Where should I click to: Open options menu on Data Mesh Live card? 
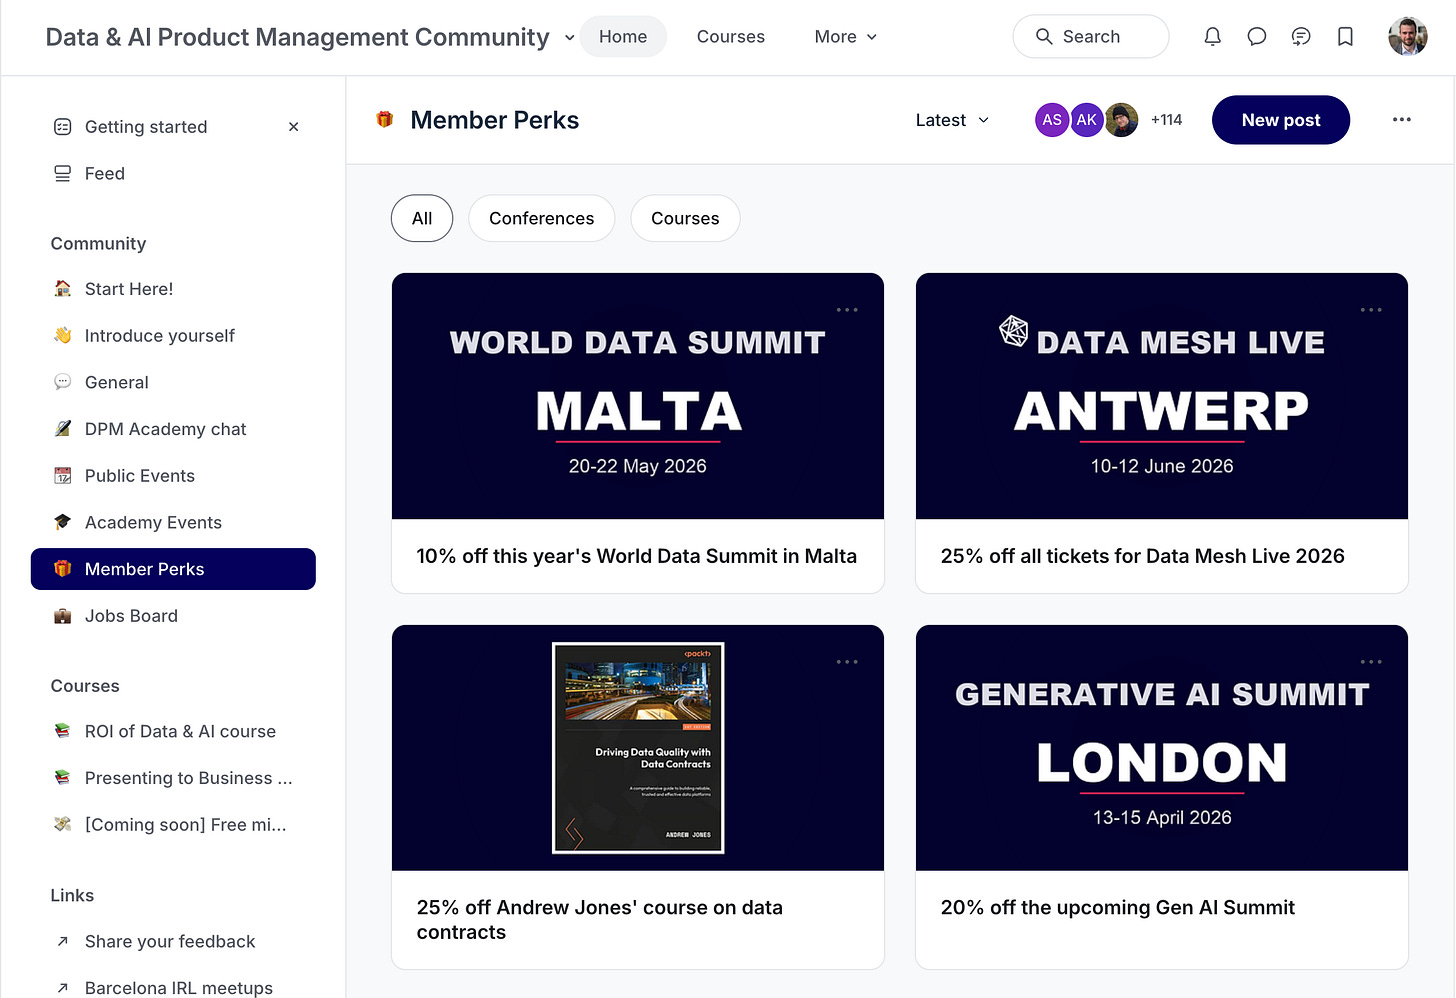click(x=1371, y=310)
